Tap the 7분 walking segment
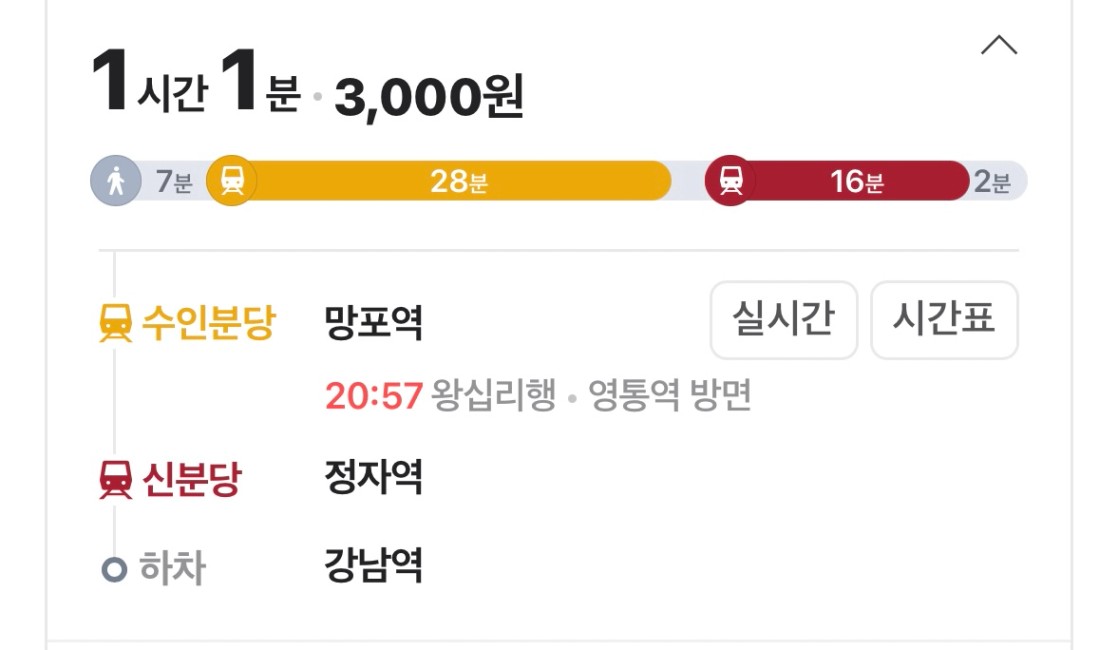The height and width of the screenshot is (650, 1118). point(174,182)
